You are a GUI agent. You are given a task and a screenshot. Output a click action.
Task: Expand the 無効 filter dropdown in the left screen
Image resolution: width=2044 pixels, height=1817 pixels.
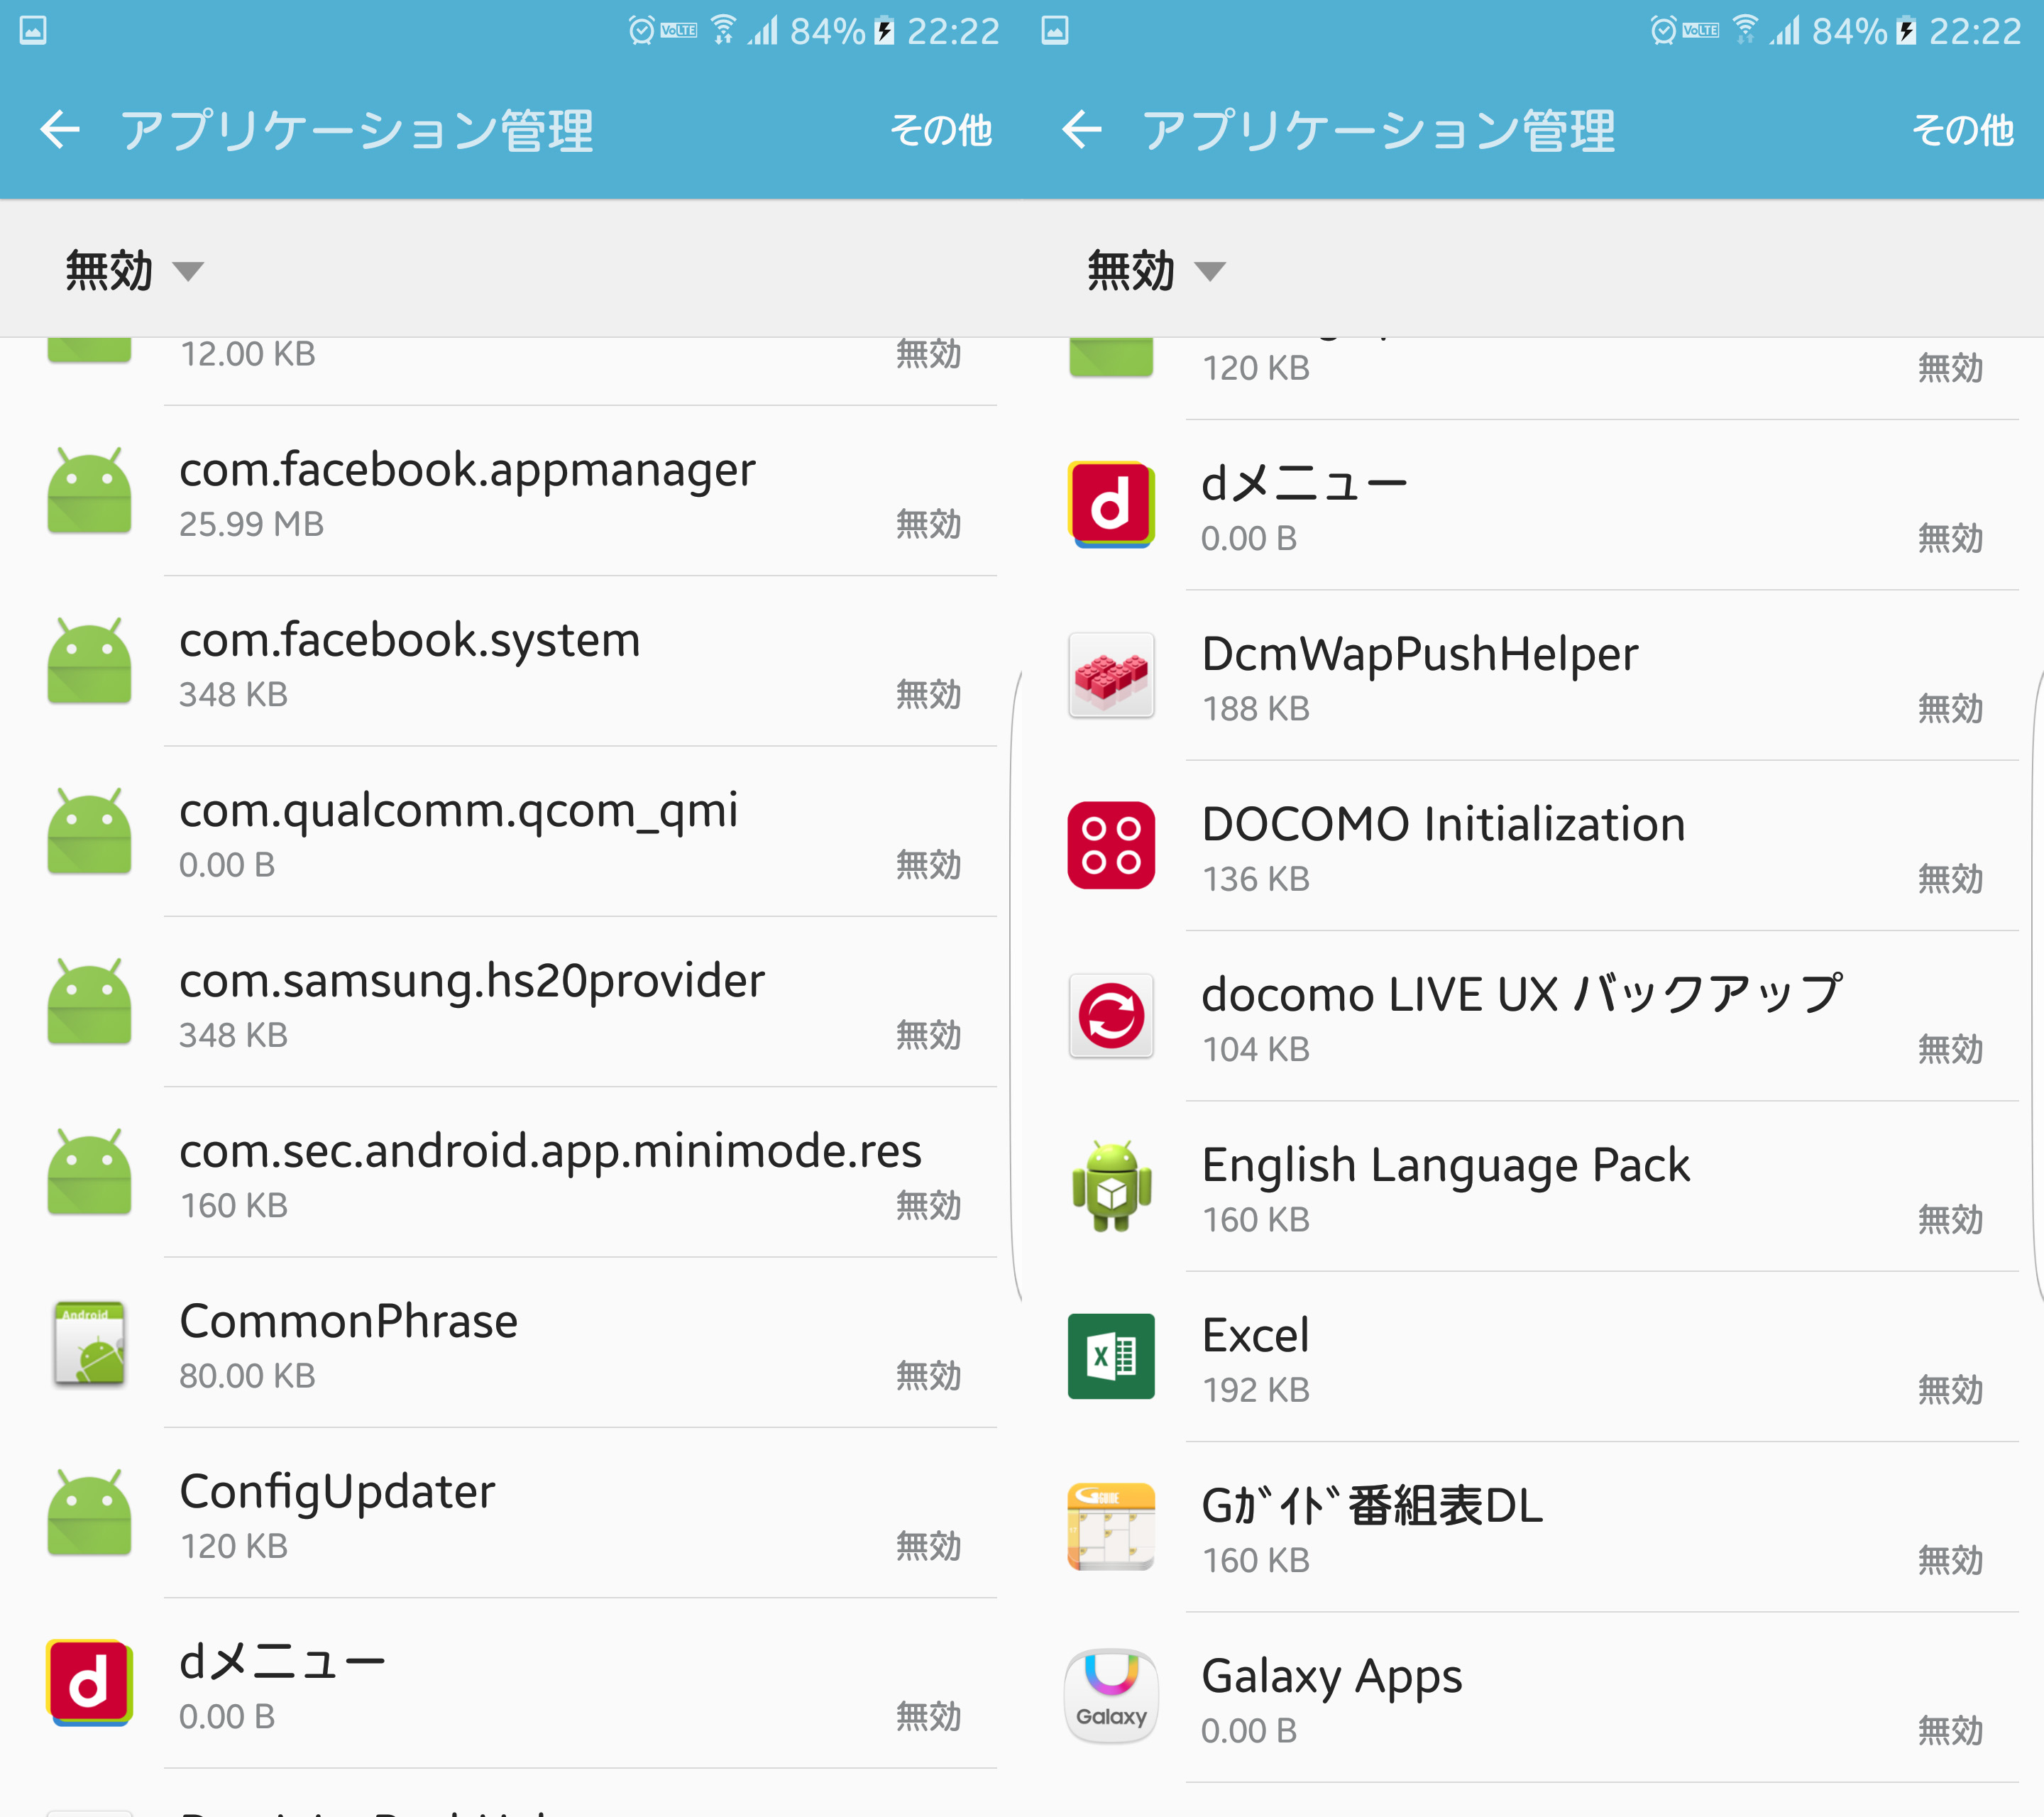click(135, 270)
